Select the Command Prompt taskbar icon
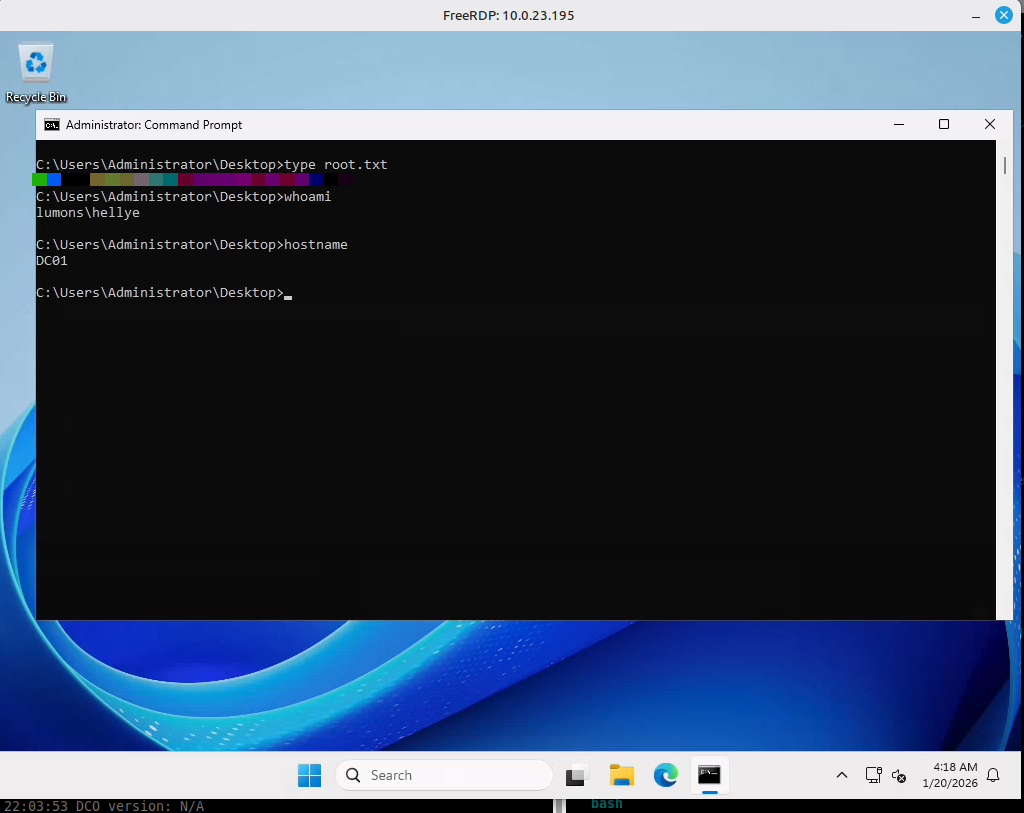This screenshot has width=1024, height=813. tap(709, 775)
